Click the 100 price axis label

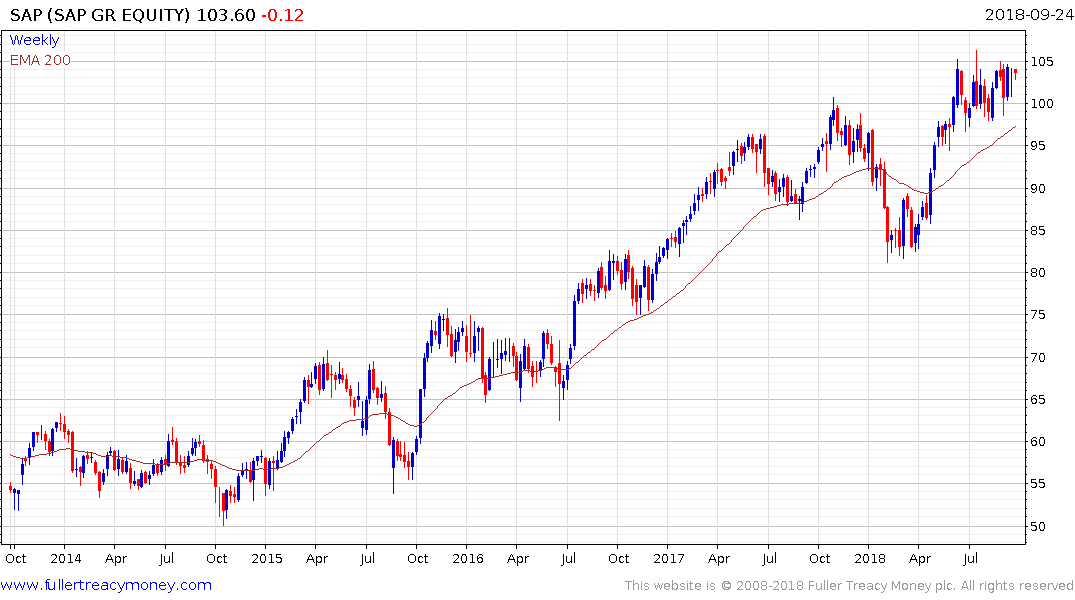tap(1042, 104)
